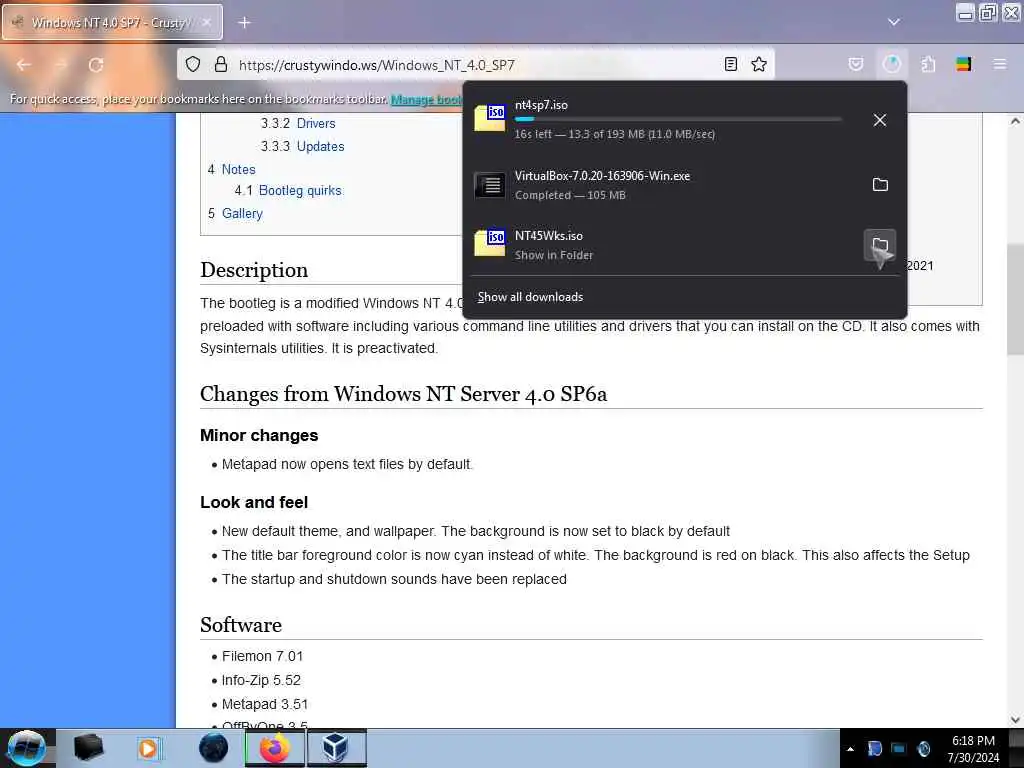The width and height of the screenshot is (1024, 768).
Task: Launch the media player taskbar icon
Action: click(x=148, y=748)
